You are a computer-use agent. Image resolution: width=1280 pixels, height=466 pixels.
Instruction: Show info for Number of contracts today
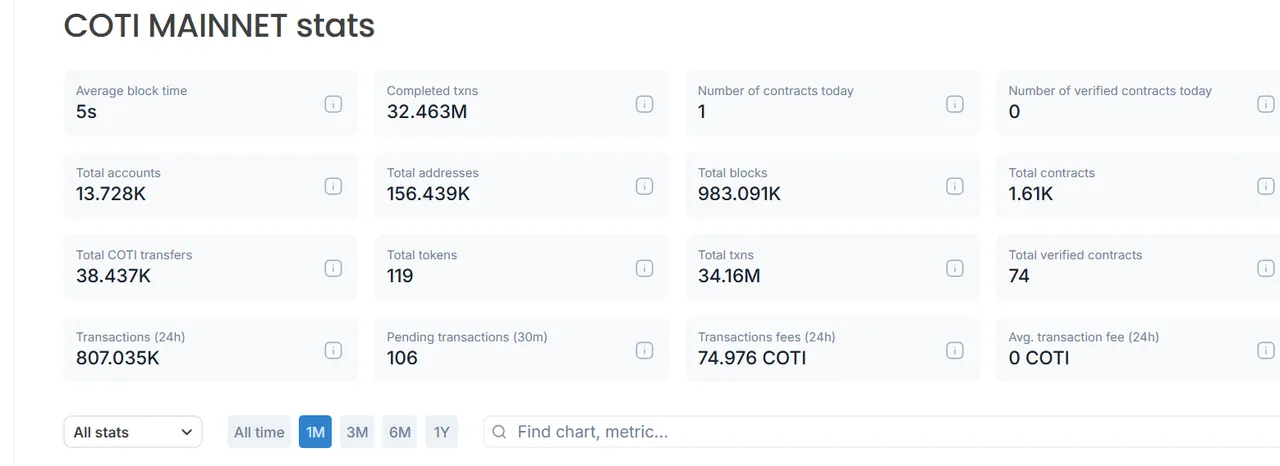955,104
